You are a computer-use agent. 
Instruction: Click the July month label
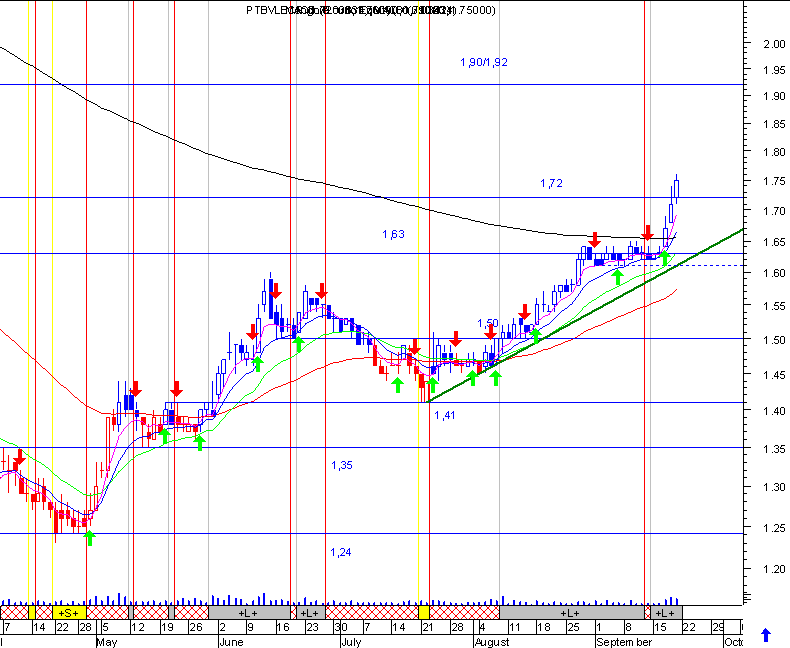(351, 642)
